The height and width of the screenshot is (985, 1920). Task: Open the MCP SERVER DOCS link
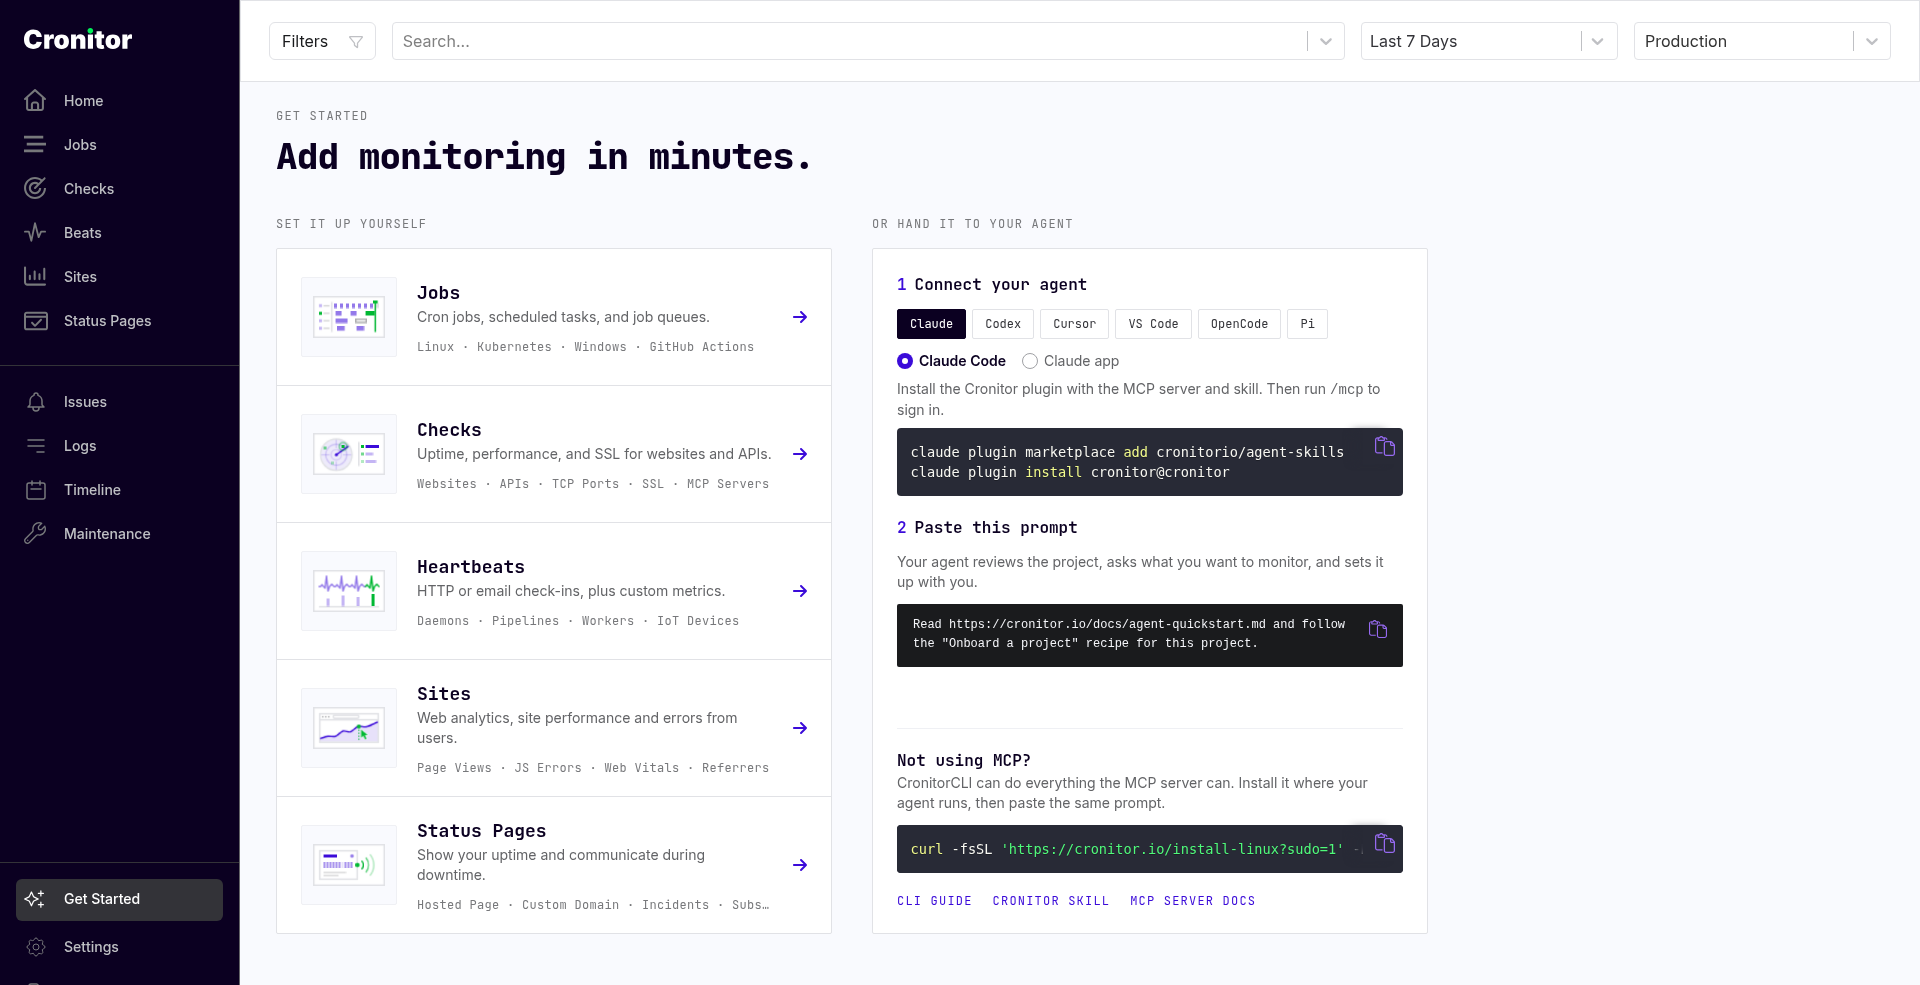pos(1192,901)
